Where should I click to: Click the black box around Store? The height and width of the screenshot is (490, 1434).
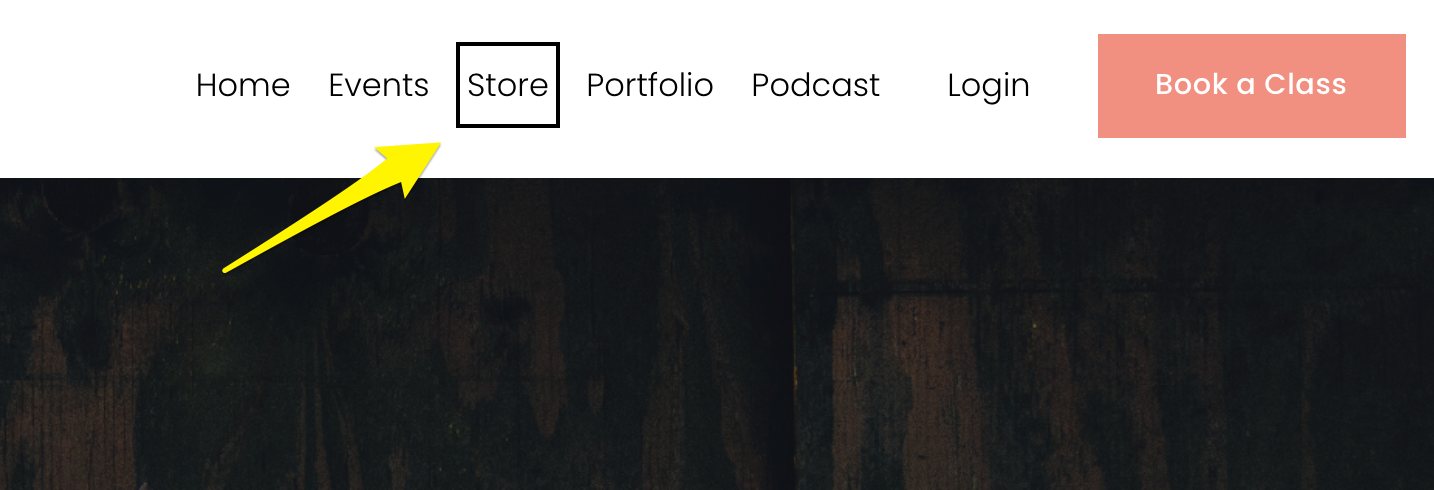[508, 85]
